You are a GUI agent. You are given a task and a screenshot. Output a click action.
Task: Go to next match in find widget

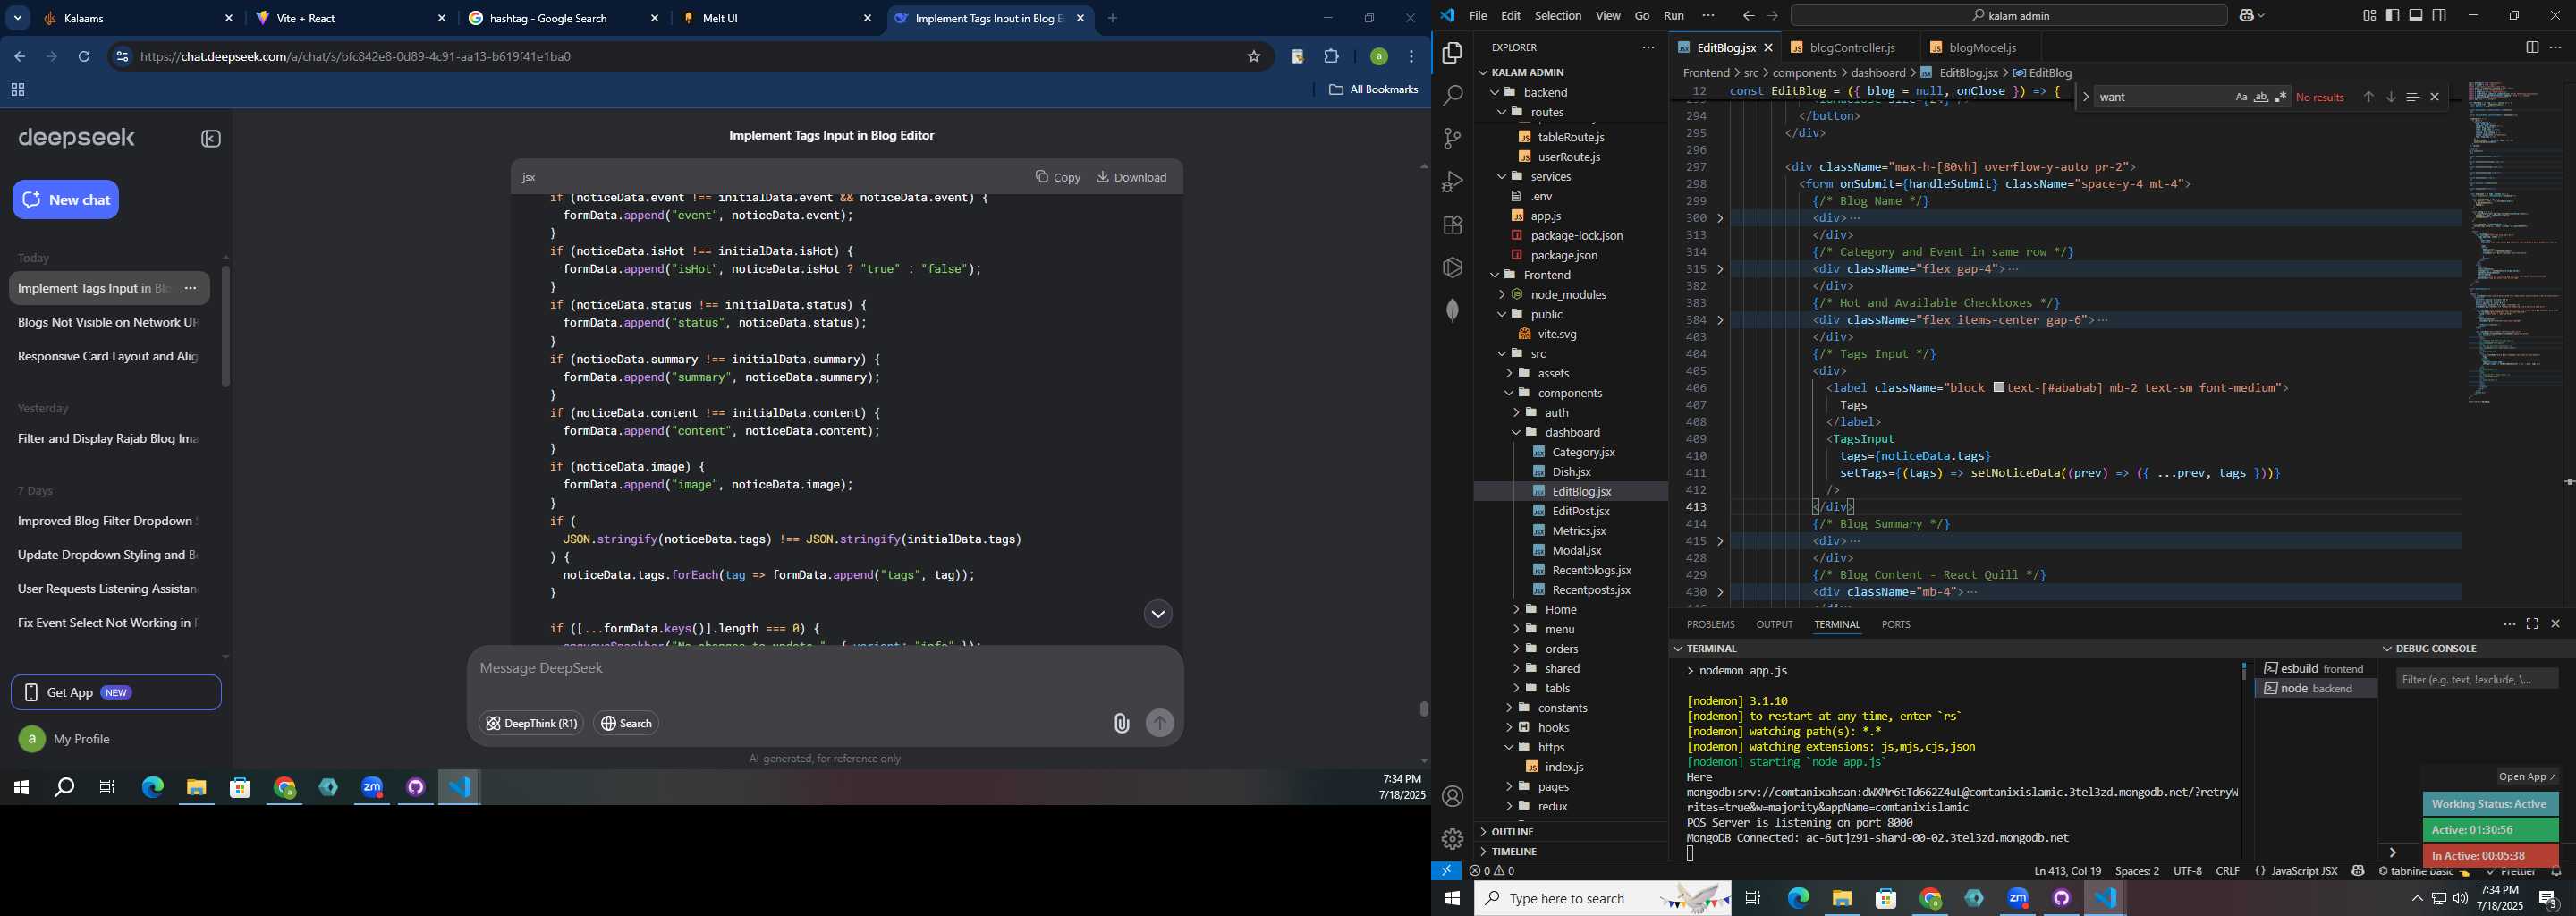pyautogui.click(x=2391, y=97)
